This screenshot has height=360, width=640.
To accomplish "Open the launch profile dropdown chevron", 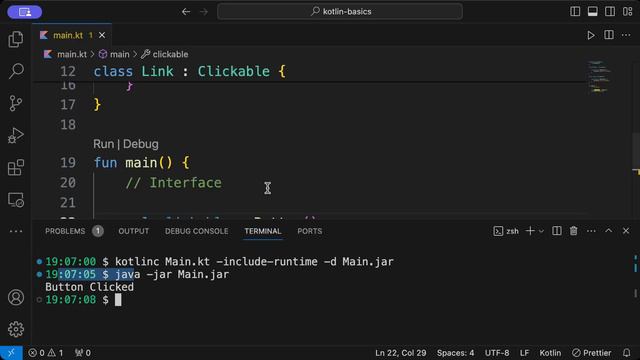I will tap(541, 231).
